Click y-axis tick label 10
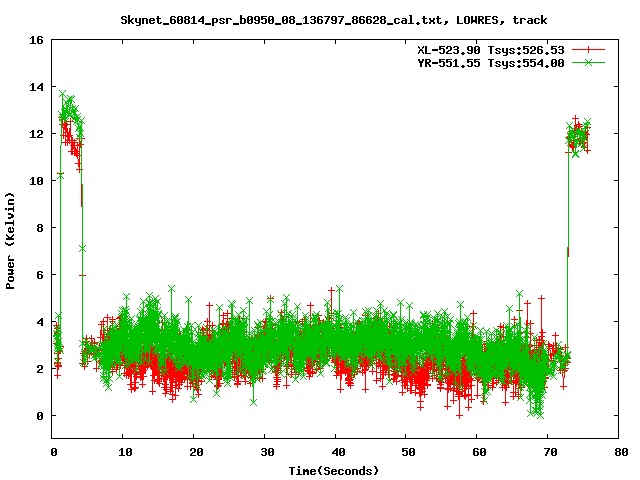 coord(36,181)
